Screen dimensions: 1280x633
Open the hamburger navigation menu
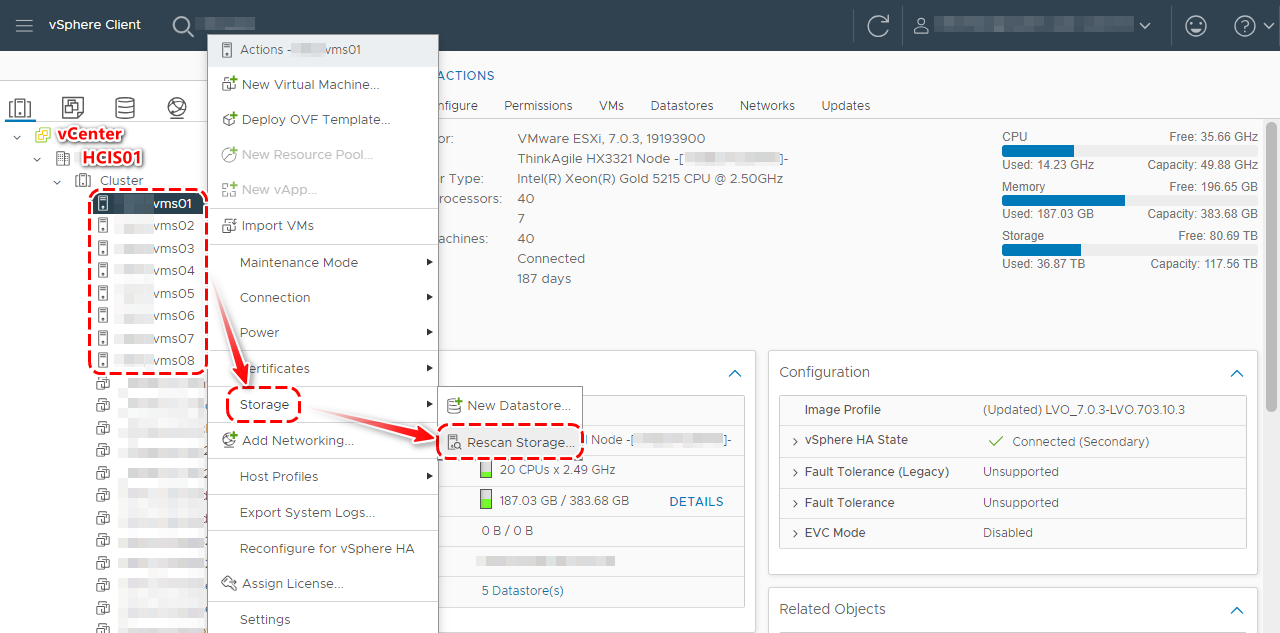pos(24,25)
